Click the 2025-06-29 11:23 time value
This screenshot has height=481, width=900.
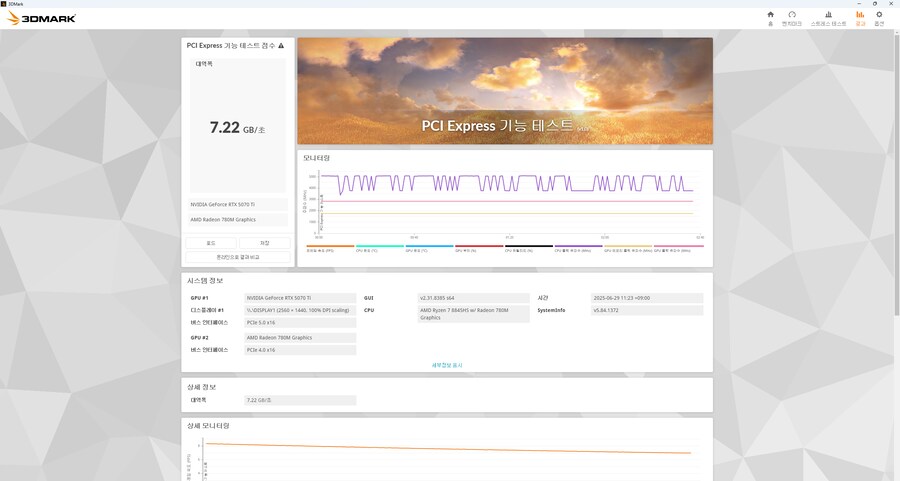[647, 298]
